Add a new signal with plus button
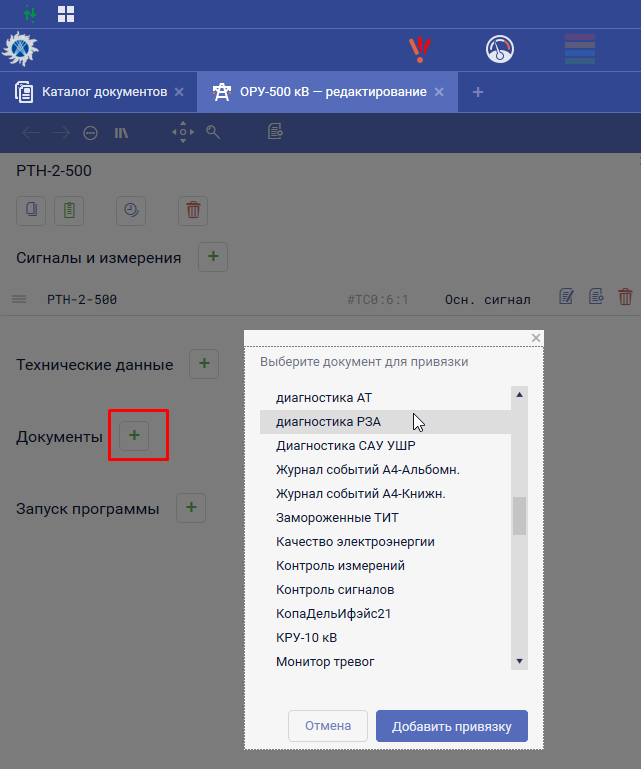Image resolution: width=641 pixels, height=769 pixels. pos(213,257)
